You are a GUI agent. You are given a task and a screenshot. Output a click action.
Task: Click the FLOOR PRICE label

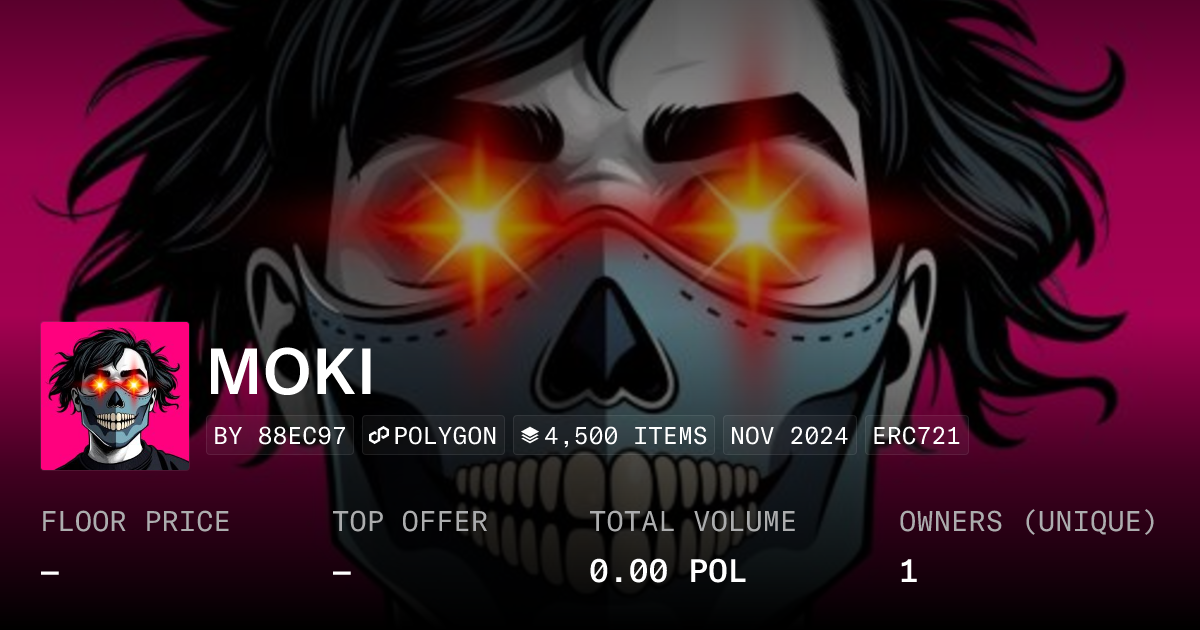tap(135, 522)
